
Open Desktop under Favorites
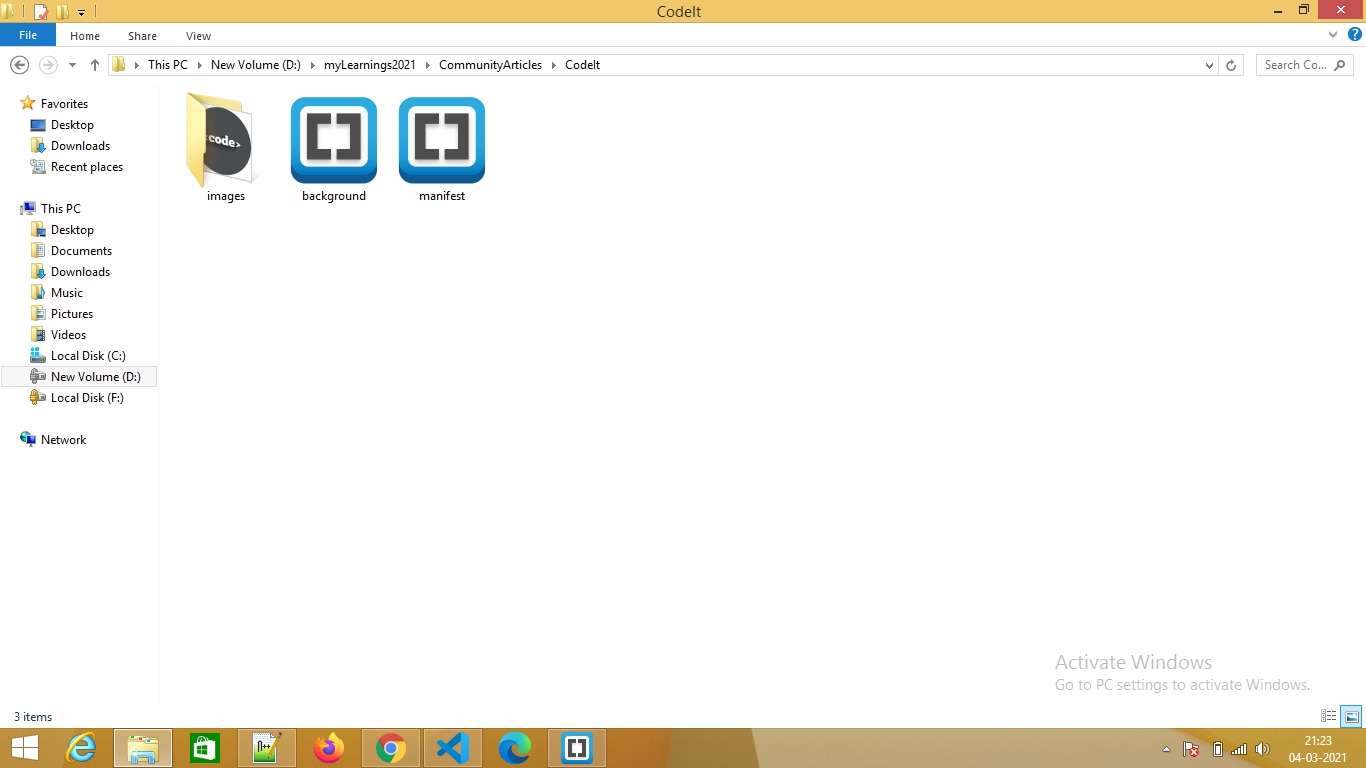click(72, 125)
